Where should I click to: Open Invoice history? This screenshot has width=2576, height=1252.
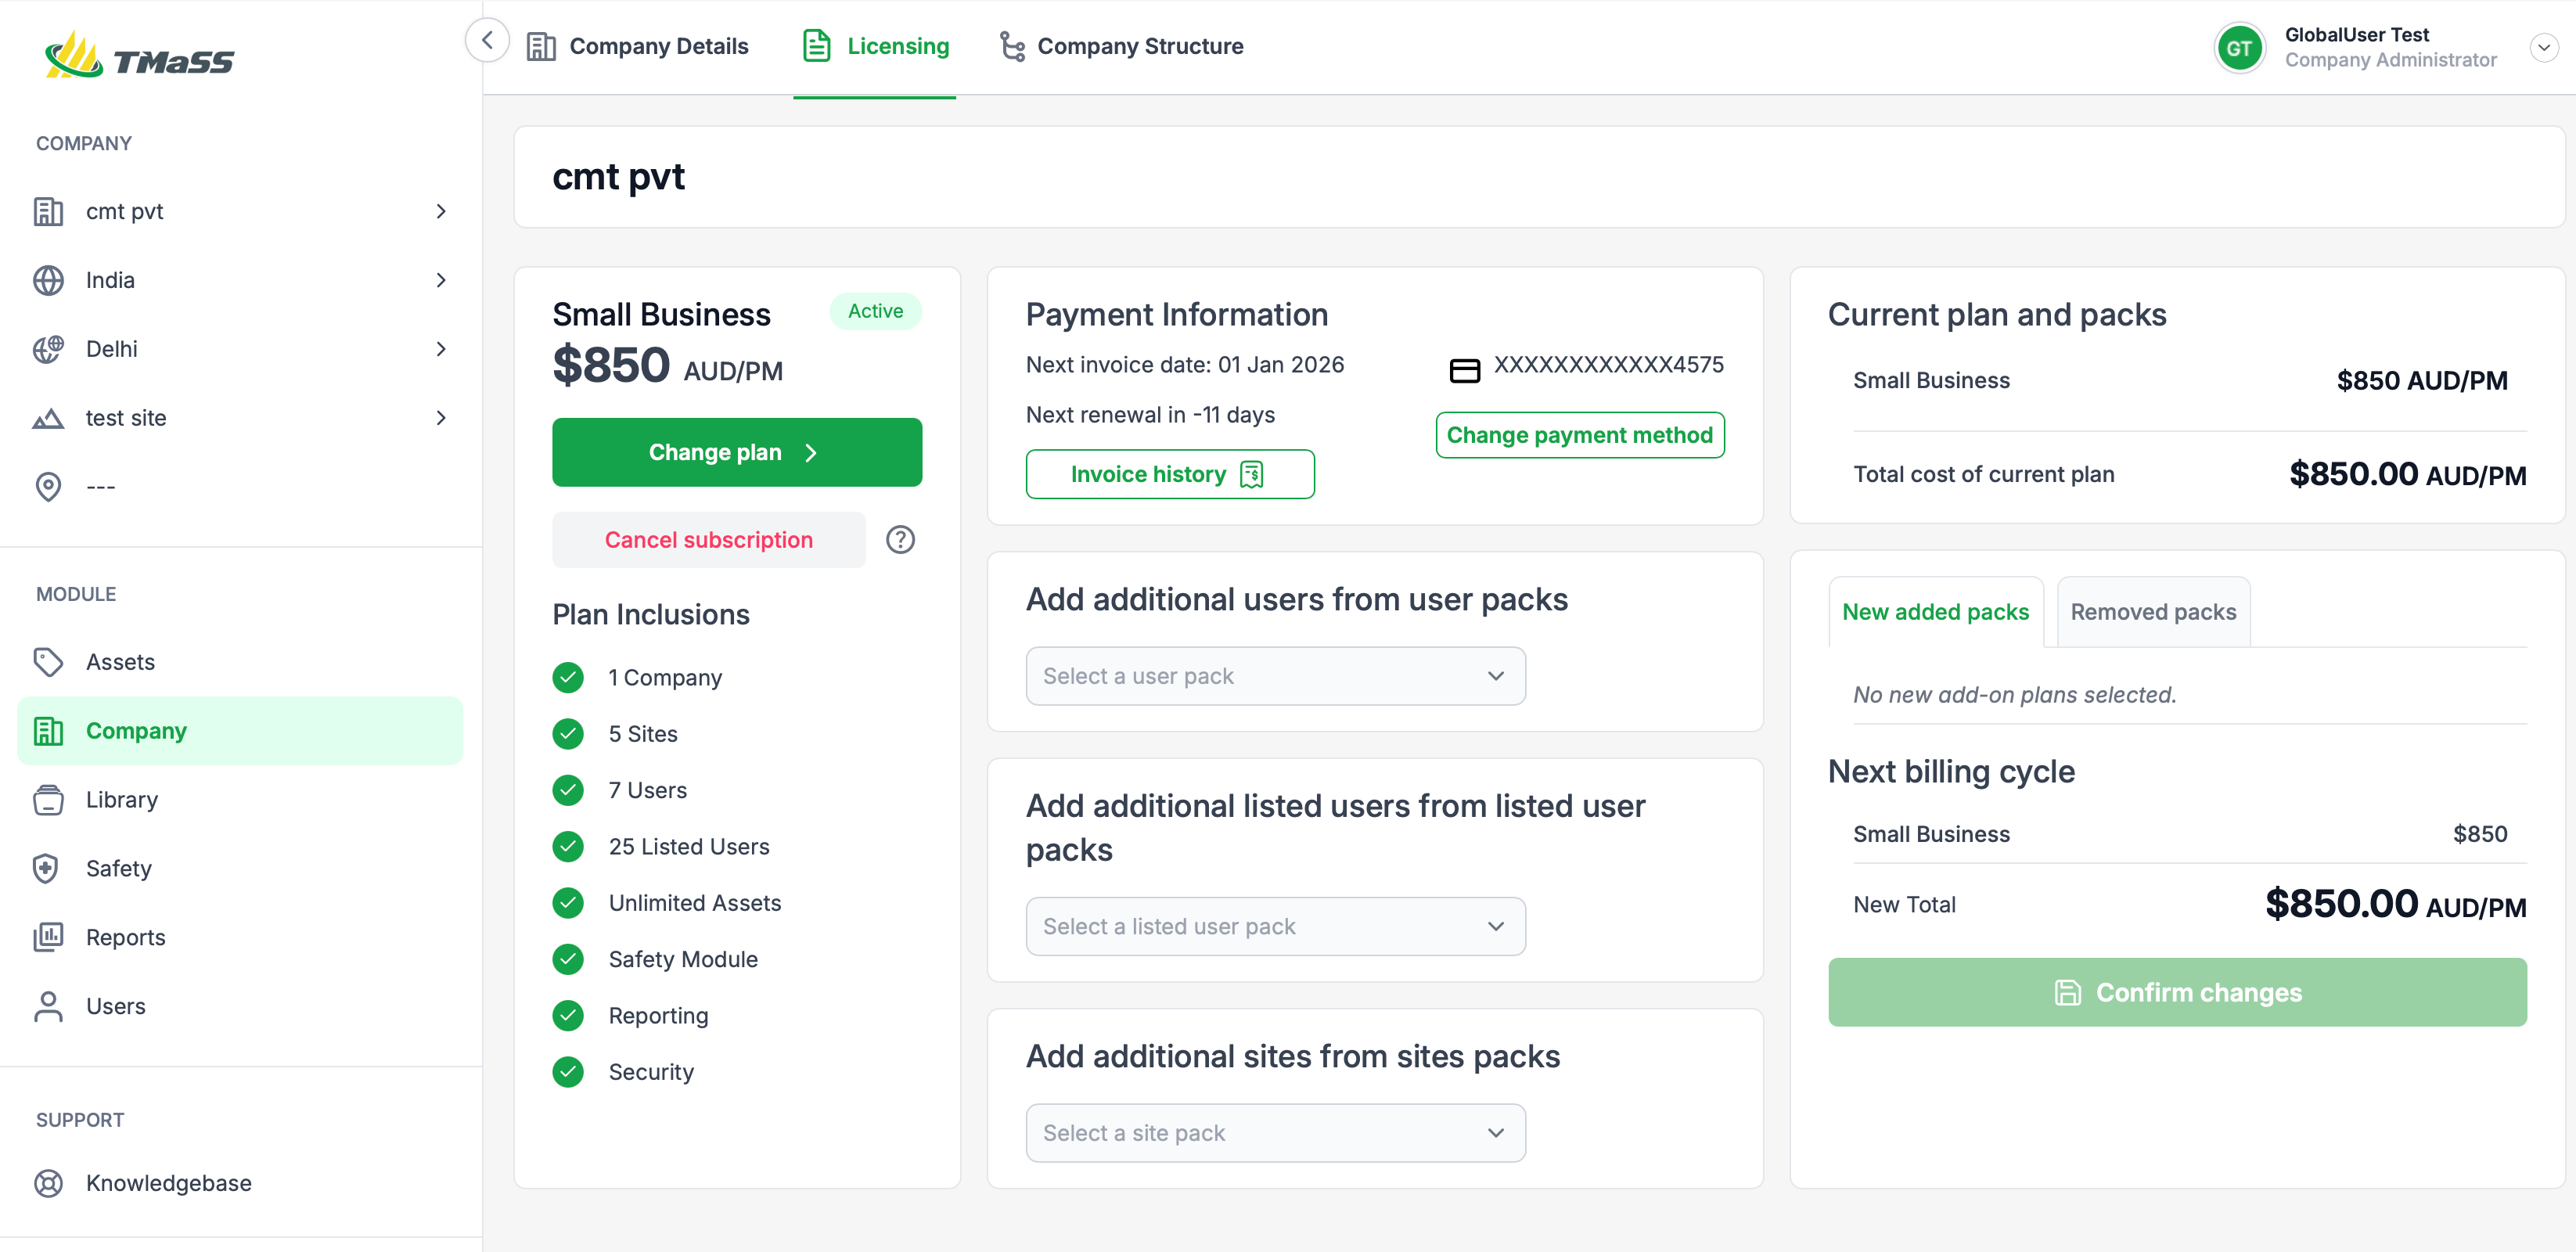tap(1169, 474)
